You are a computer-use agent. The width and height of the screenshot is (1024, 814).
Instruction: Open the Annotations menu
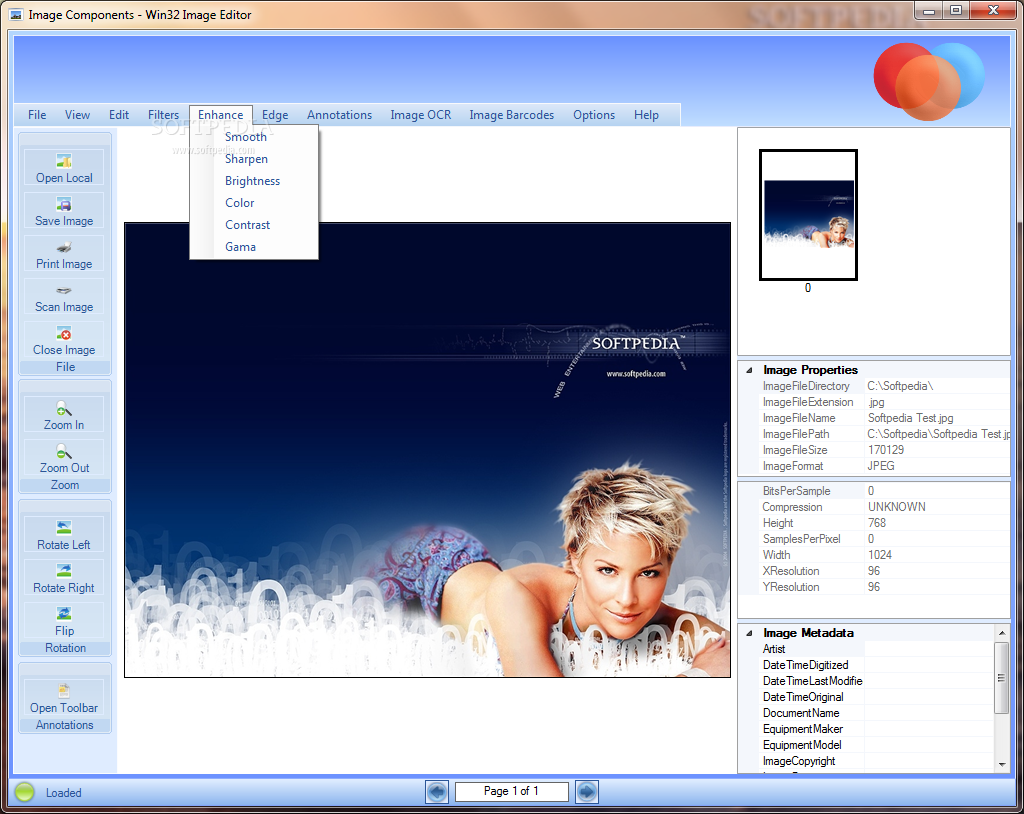(340, 115)
